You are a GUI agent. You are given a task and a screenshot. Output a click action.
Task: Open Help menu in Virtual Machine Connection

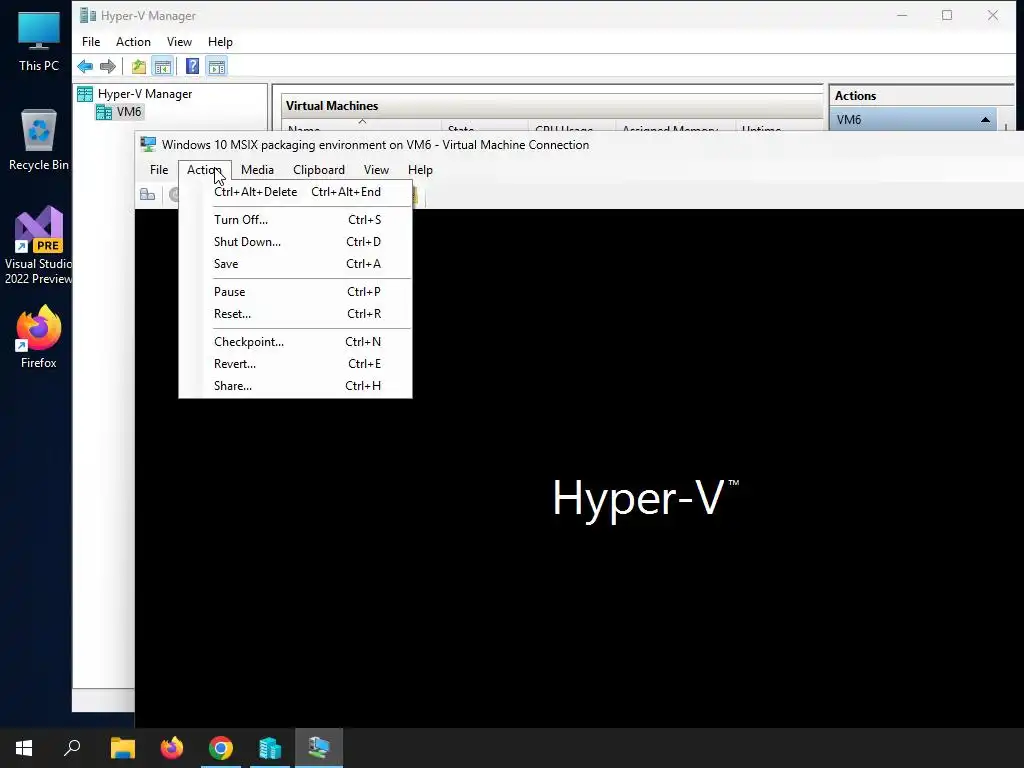coord(420,170)
